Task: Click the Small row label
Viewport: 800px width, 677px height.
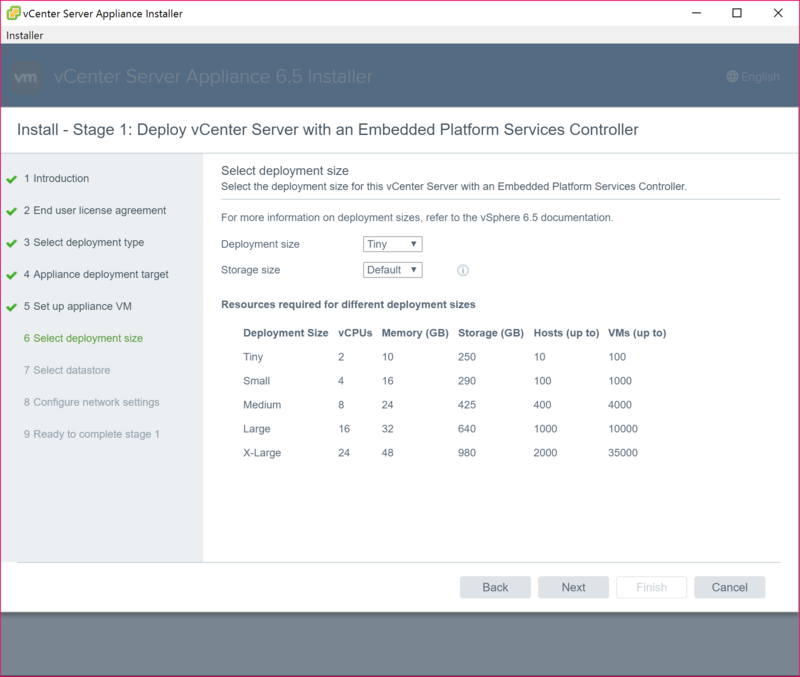Action: tap(257, 381)
